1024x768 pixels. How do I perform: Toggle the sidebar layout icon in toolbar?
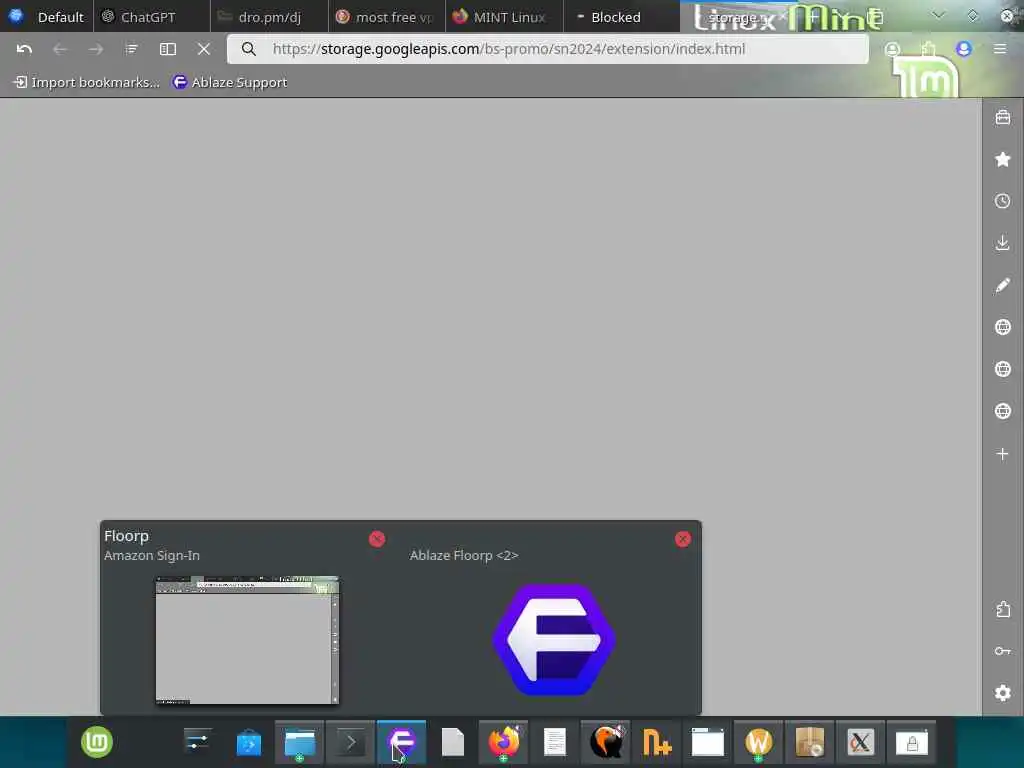click(168, 49)
